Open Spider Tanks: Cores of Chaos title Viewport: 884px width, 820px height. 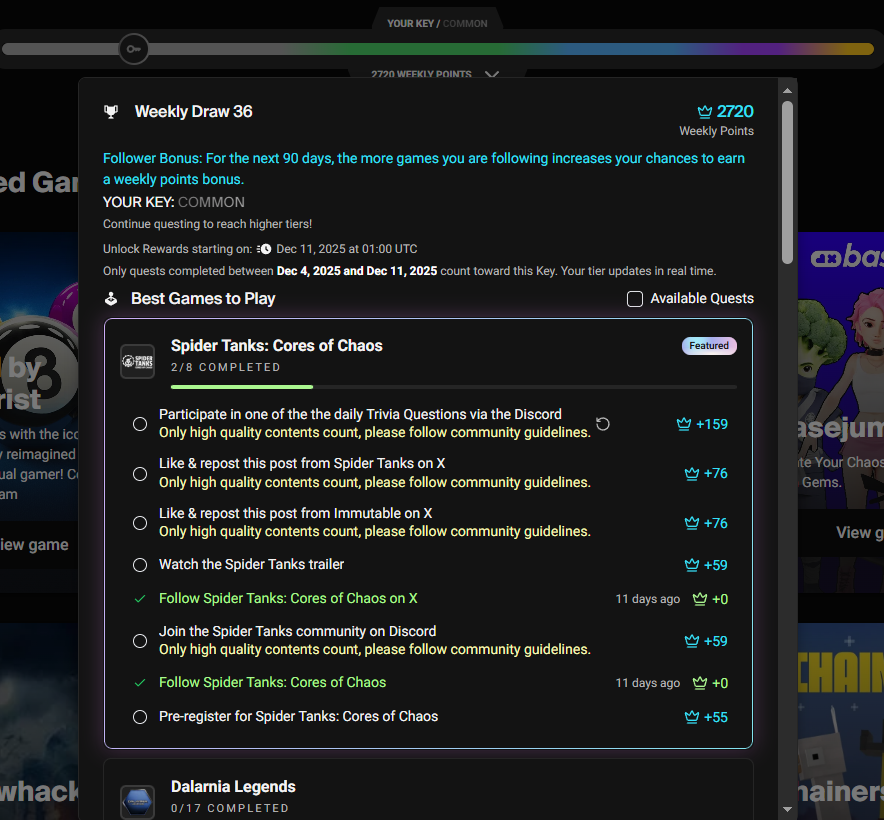pyautogui.click(x=277, y=346)
